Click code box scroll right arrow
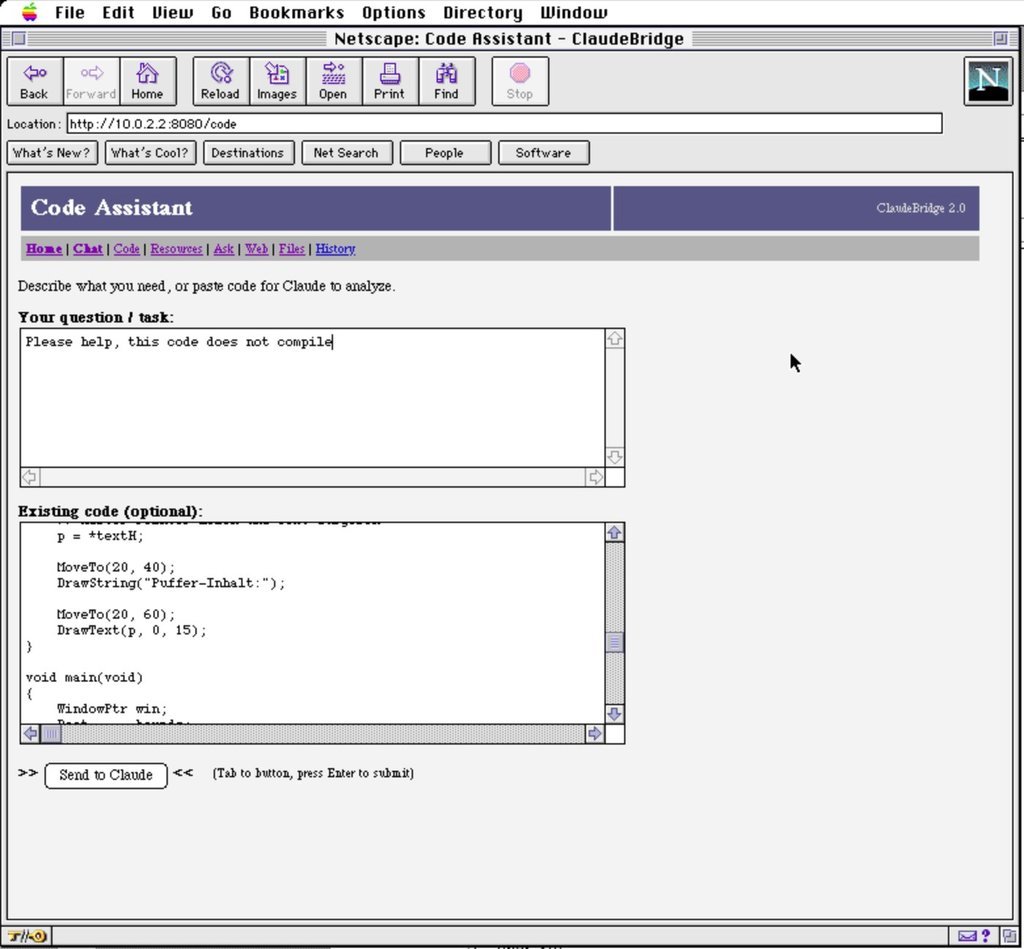The image size is (1024, 949). pos(595,734)
